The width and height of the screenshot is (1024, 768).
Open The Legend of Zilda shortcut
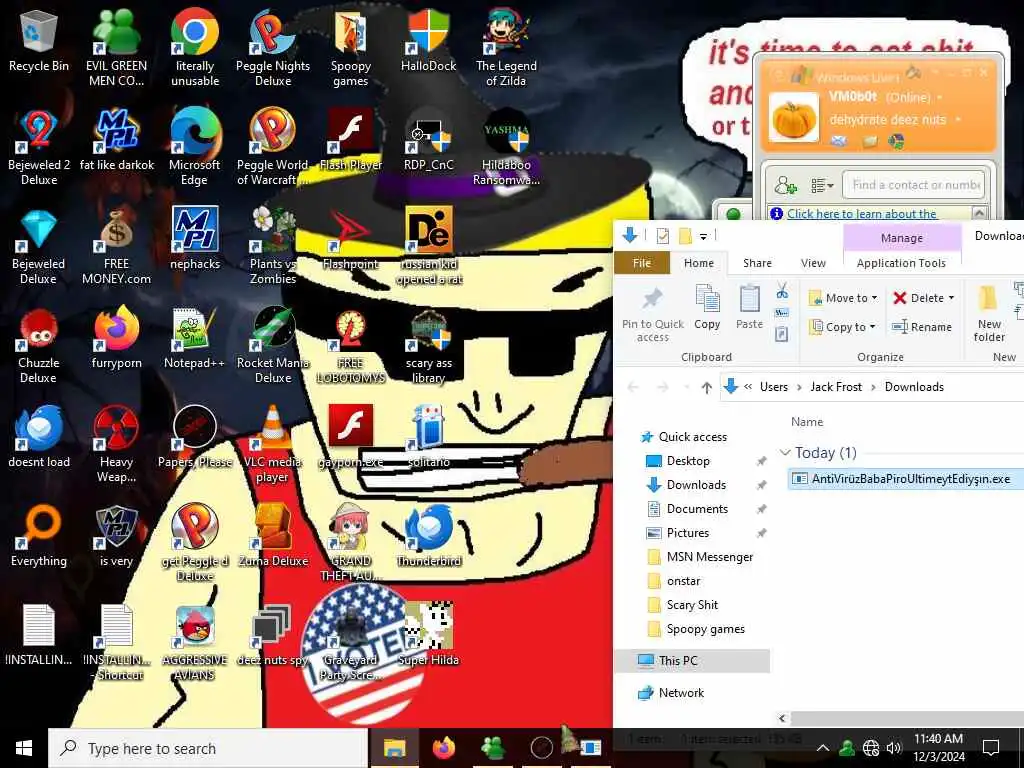pyautogui.click(x=506, y=49)
